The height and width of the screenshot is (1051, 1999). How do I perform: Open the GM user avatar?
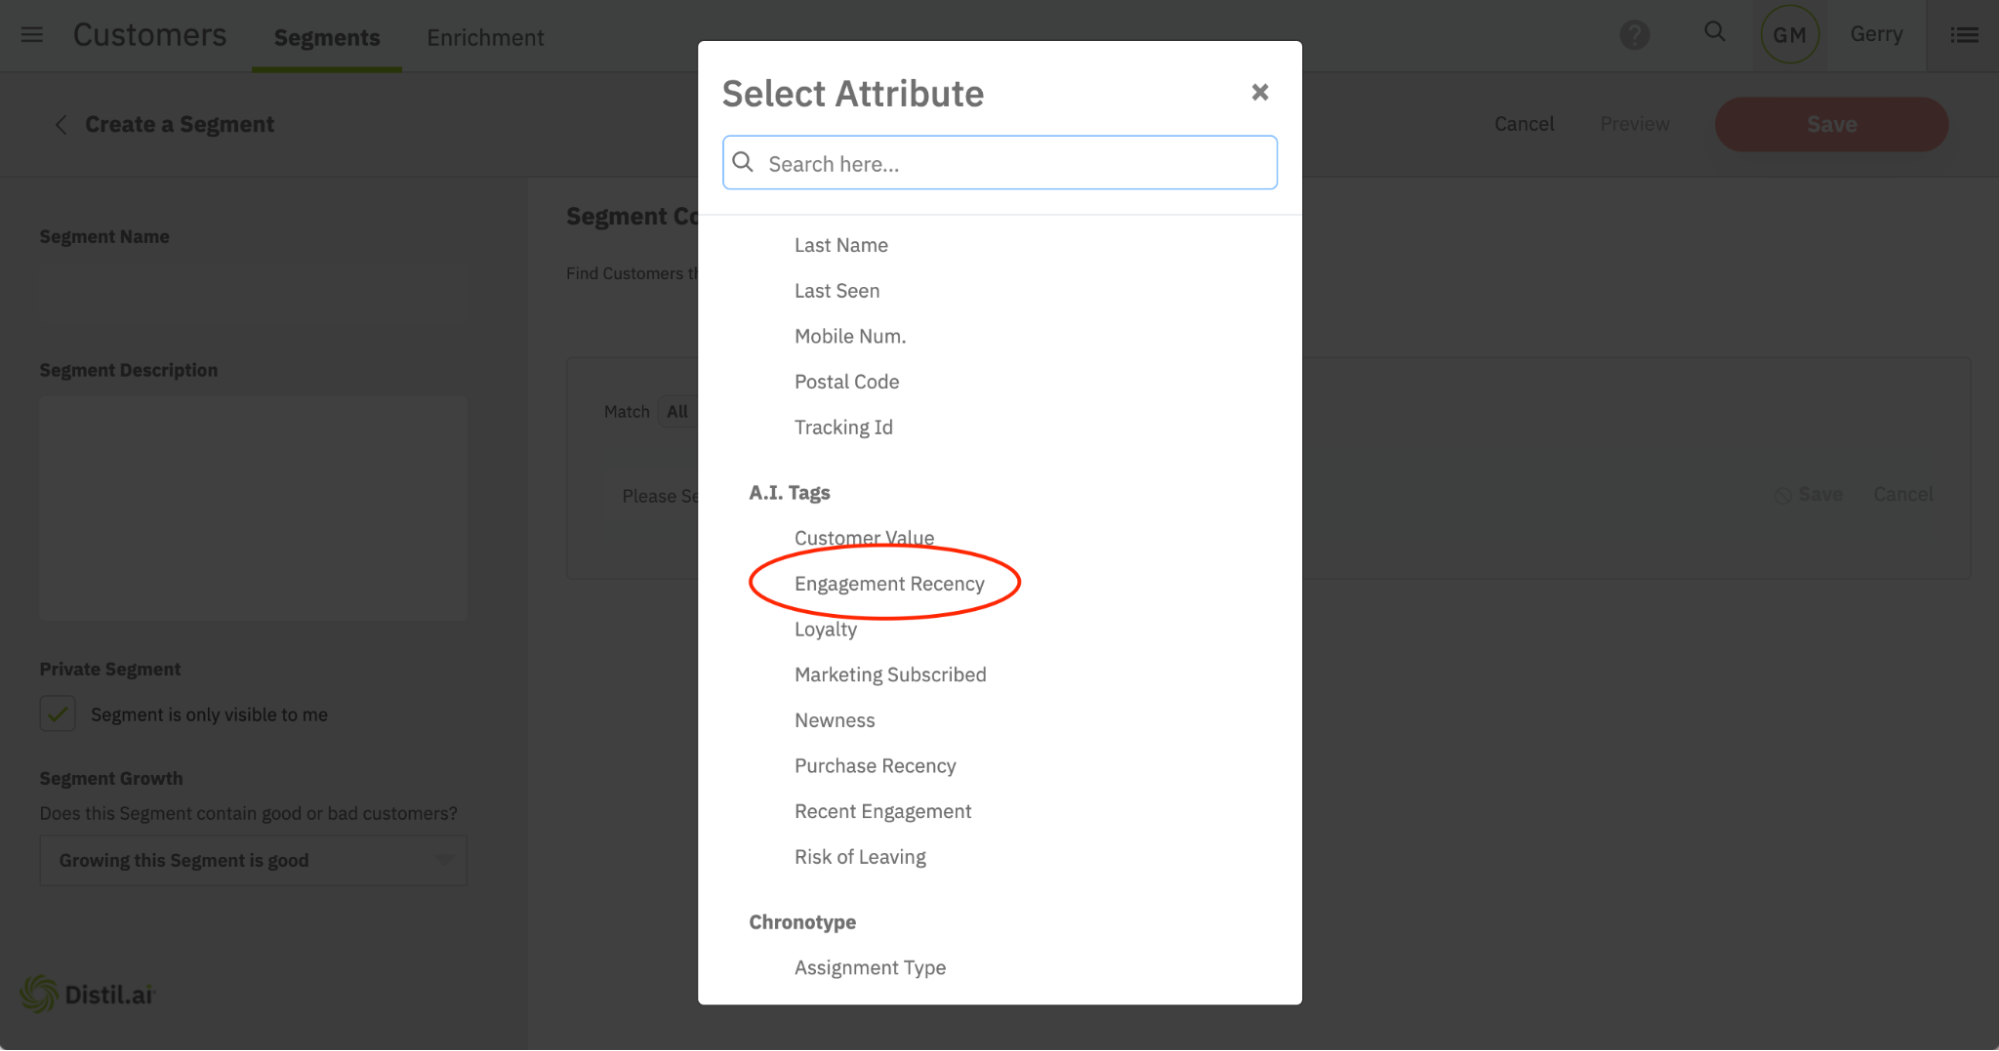click(x=1789, y=35)
